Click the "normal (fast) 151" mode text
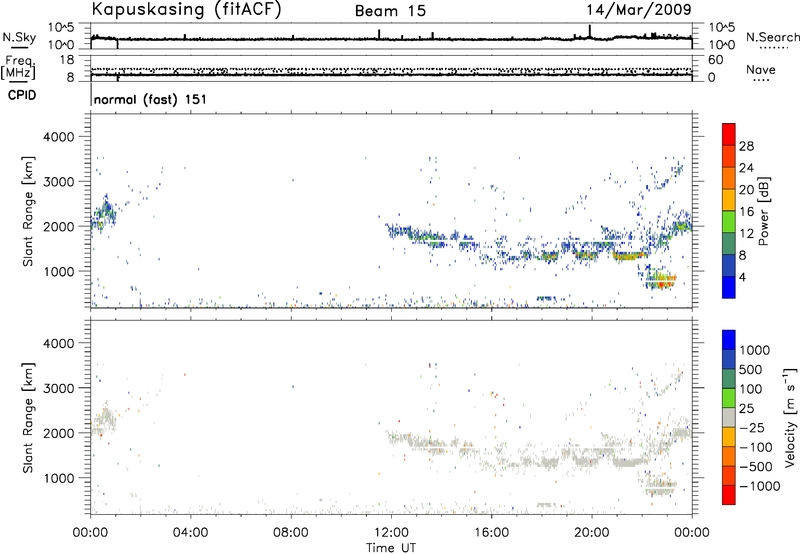This screenshot has width=800, height=554. pyautogui.click(x=150, y=99)
